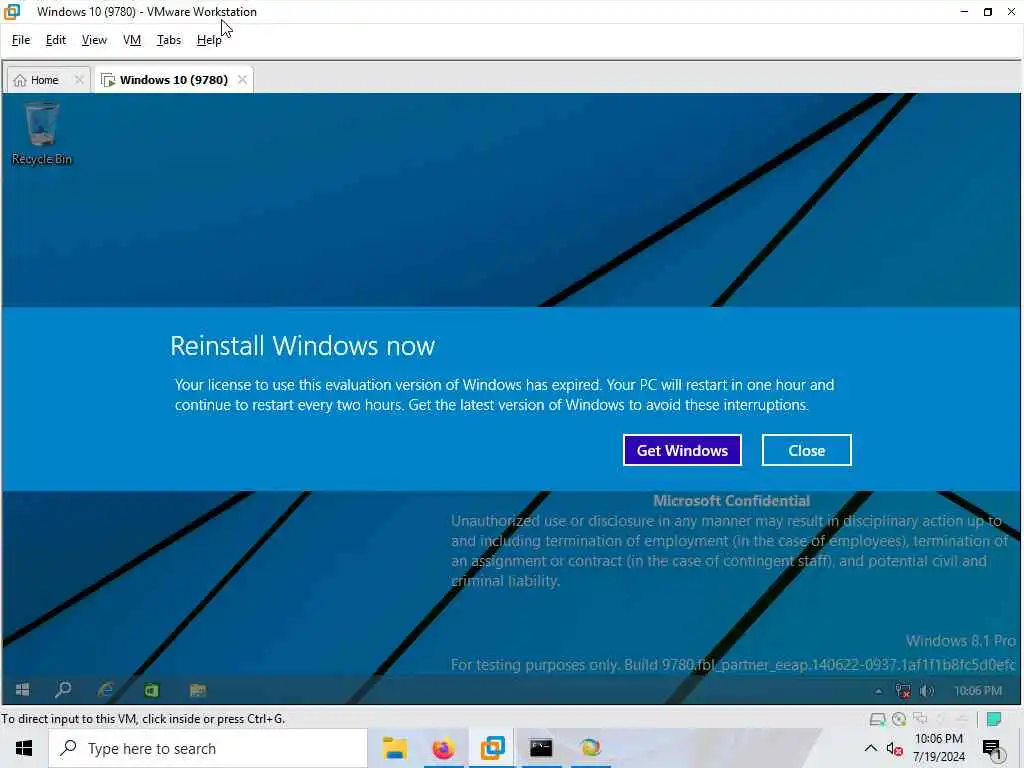Click the VMware hard disk status icon

[877, 719]
